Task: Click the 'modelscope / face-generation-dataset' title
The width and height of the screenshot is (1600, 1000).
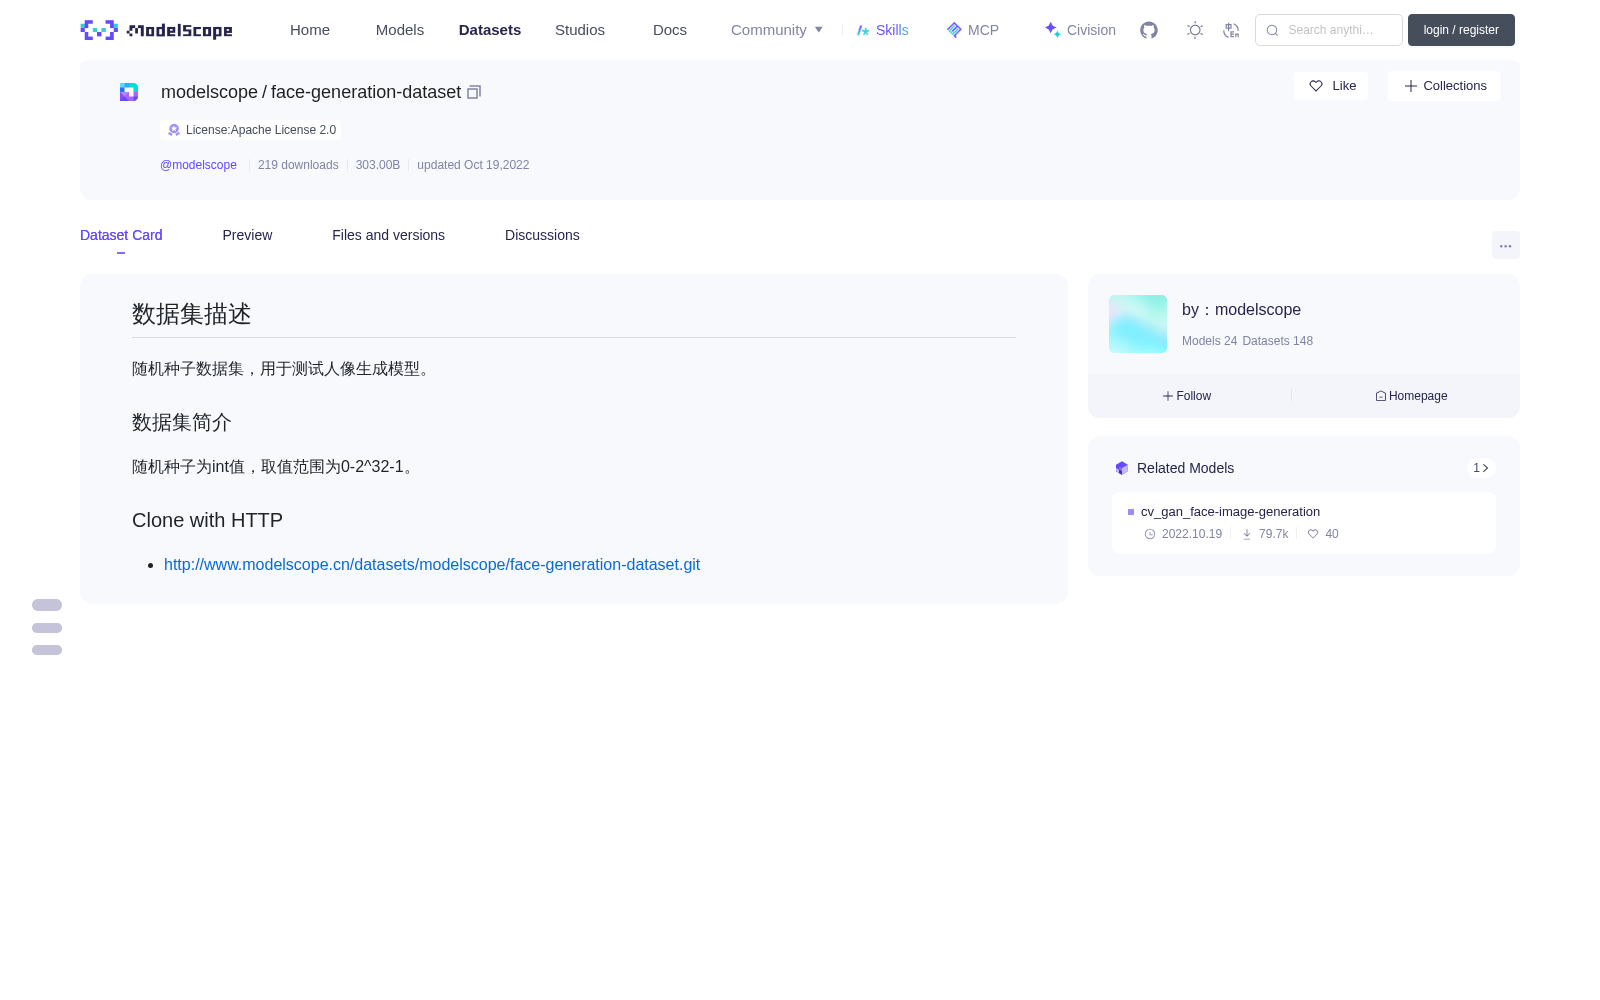Action: tap(311, 92)
